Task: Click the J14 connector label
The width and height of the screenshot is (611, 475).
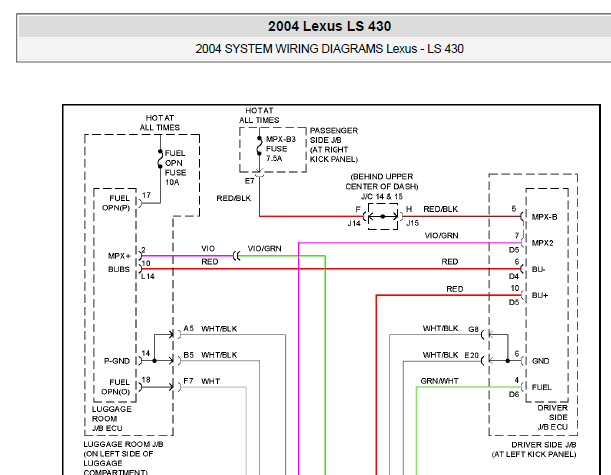Action: pos(354,223)
